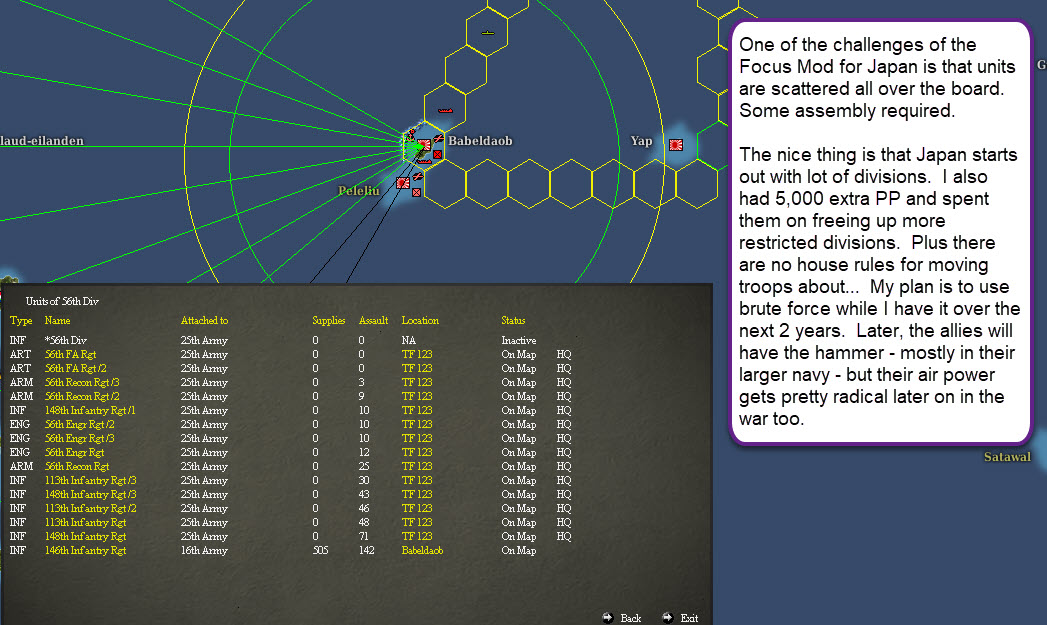The height and width of the screenshot is (625, 1047).
Task: Open TF 123 in the 56th FA Rgt row
Action: pyautogui.click(x=417, y=355)
